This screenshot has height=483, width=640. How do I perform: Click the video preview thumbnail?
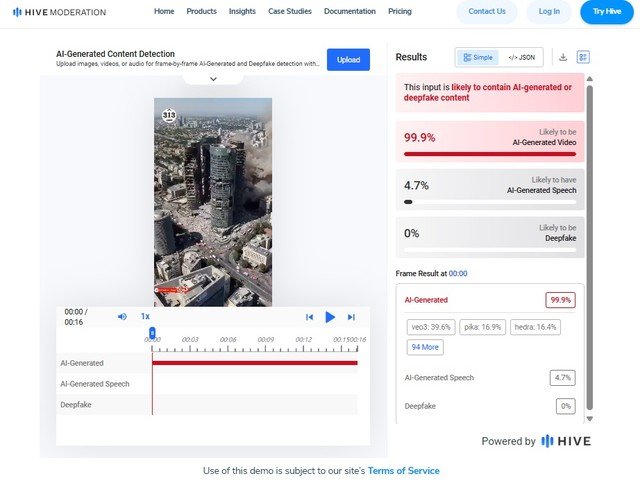click(x=212, y=201)
